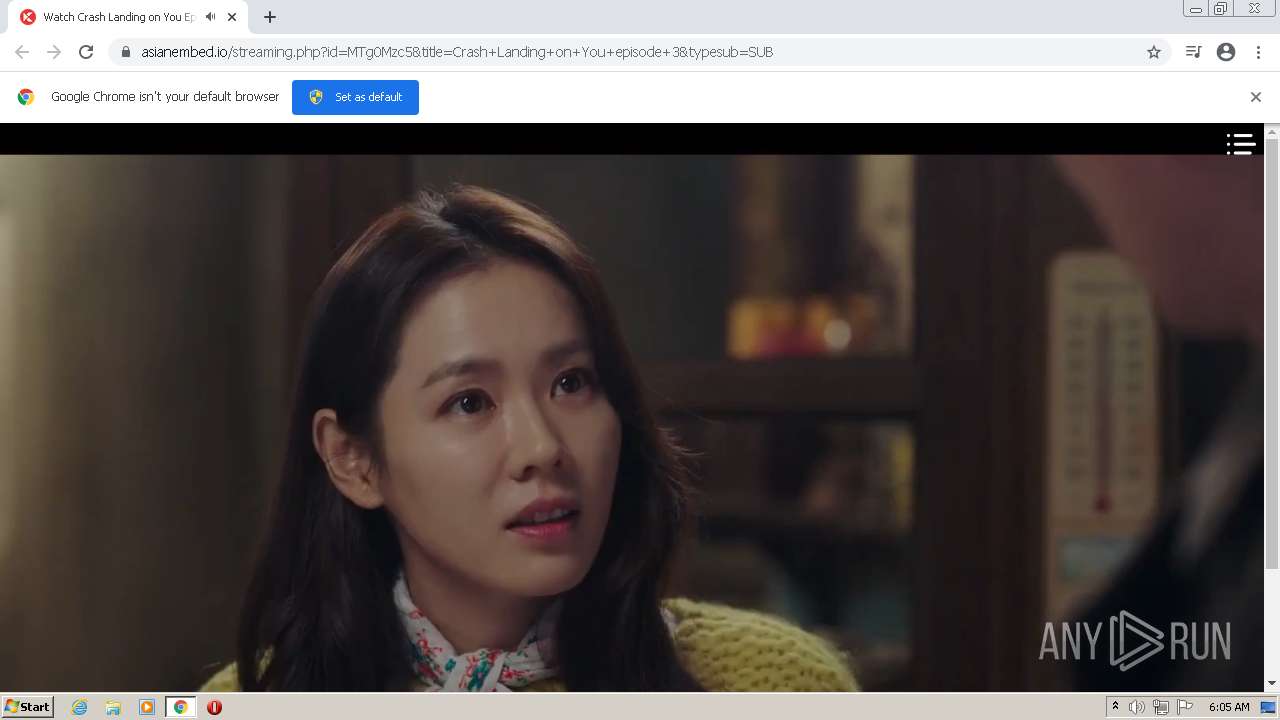This screenshot has width=1280, height=720.
Task: Open Chrome three-dot menu
Action: (x=1259, y=52)
